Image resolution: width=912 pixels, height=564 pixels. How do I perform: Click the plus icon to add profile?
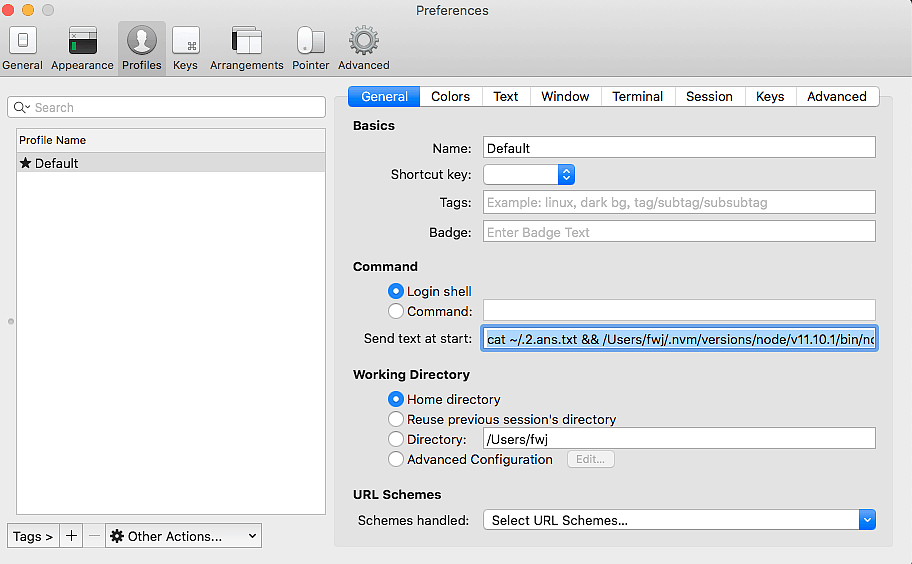[x=71, y=536]
